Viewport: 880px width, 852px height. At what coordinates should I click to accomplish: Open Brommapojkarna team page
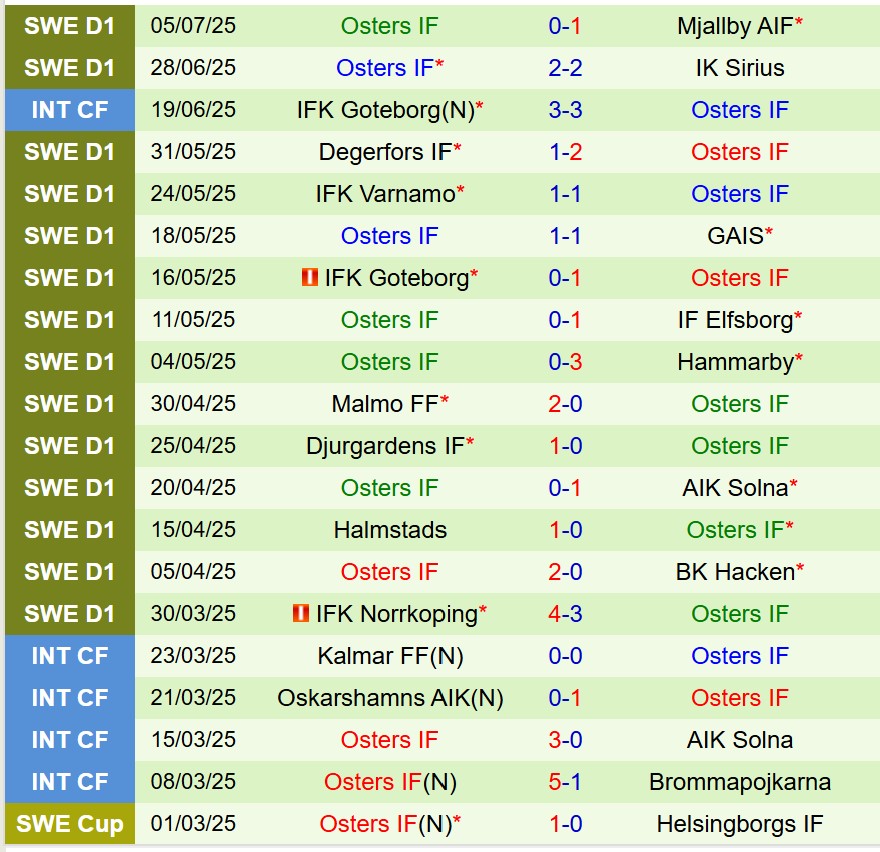(740, 782)
